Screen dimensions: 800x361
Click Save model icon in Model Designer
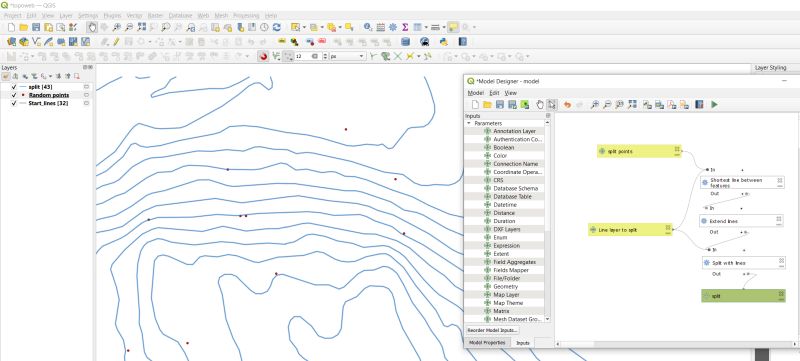click(499, 105)
